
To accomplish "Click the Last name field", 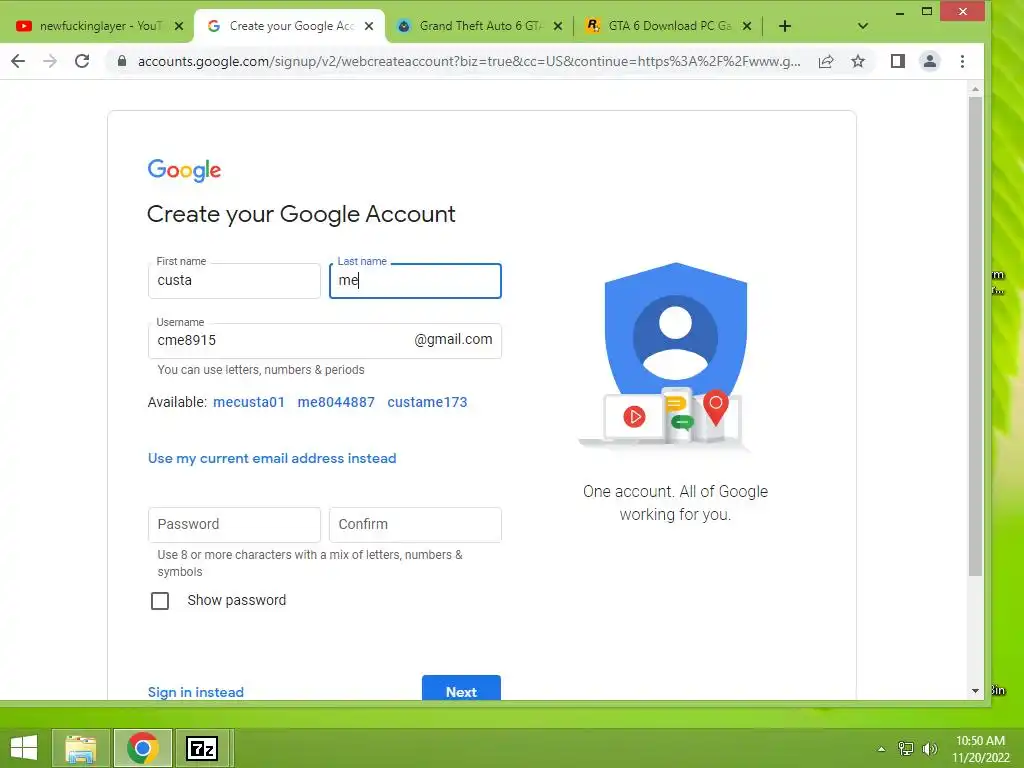I will 415,281.
